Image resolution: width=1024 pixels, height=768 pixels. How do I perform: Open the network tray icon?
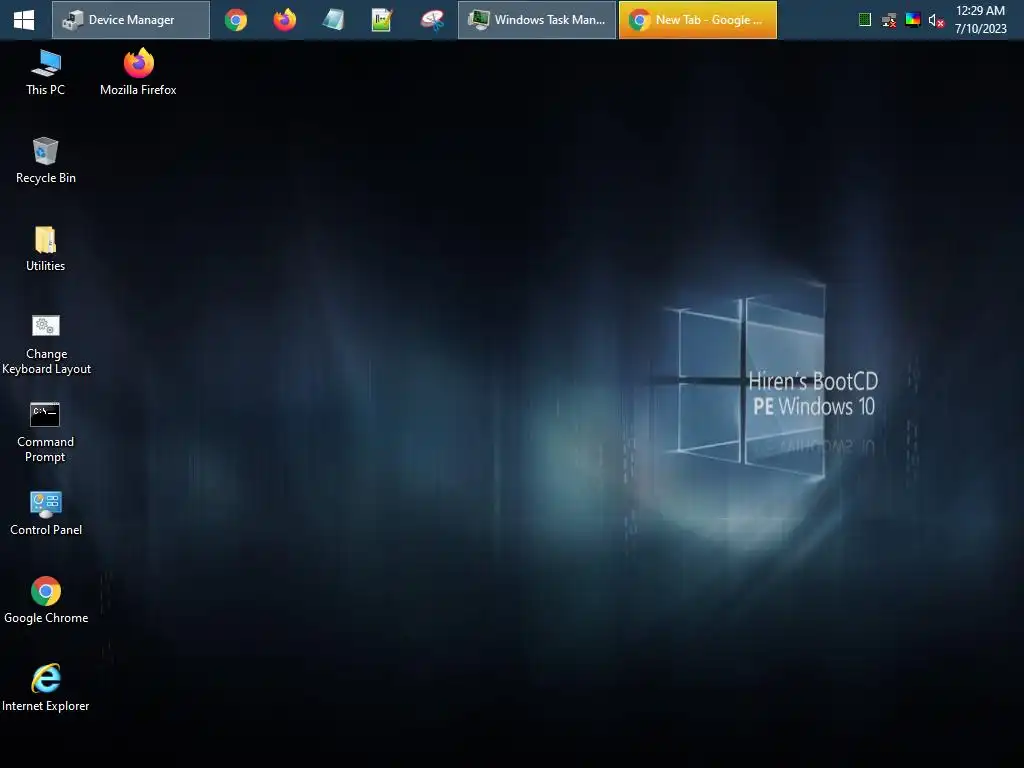pyautogui.click(x=889, y=20)
